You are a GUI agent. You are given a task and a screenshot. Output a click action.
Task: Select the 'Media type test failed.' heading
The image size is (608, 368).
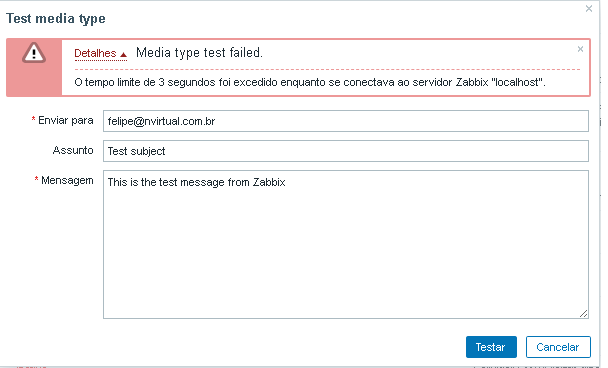point(199,52)
